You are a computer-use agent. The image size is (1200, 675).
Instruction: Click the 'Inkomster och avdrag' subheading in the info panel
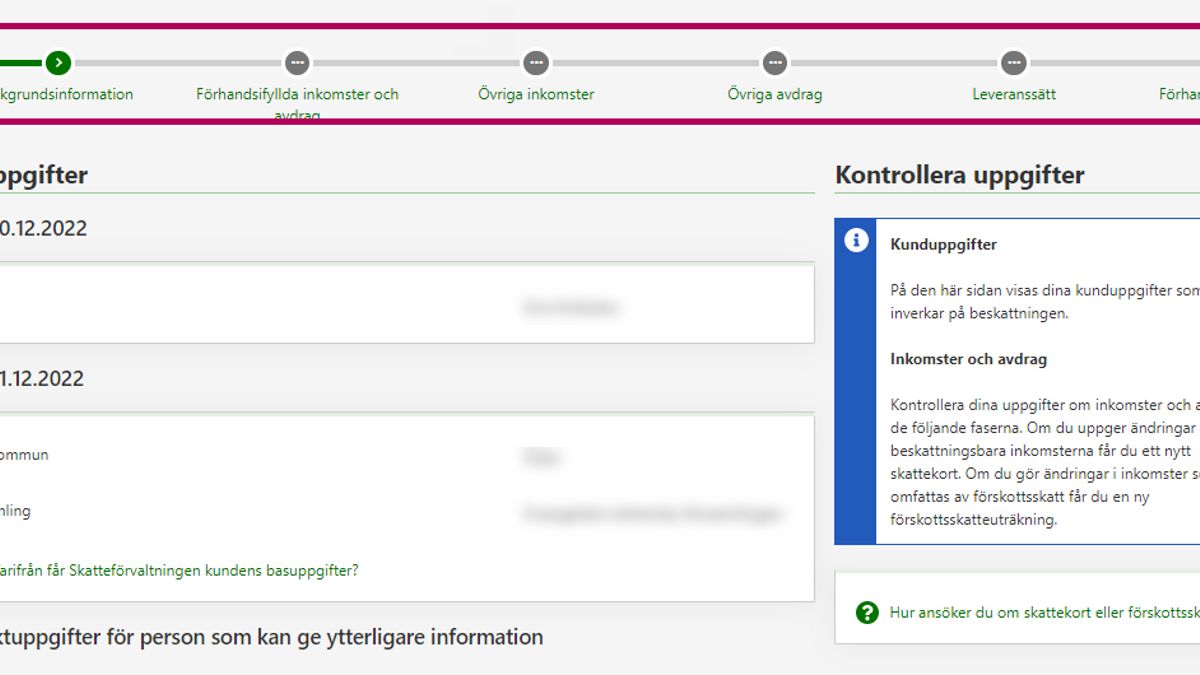click(x=968, y=359)
